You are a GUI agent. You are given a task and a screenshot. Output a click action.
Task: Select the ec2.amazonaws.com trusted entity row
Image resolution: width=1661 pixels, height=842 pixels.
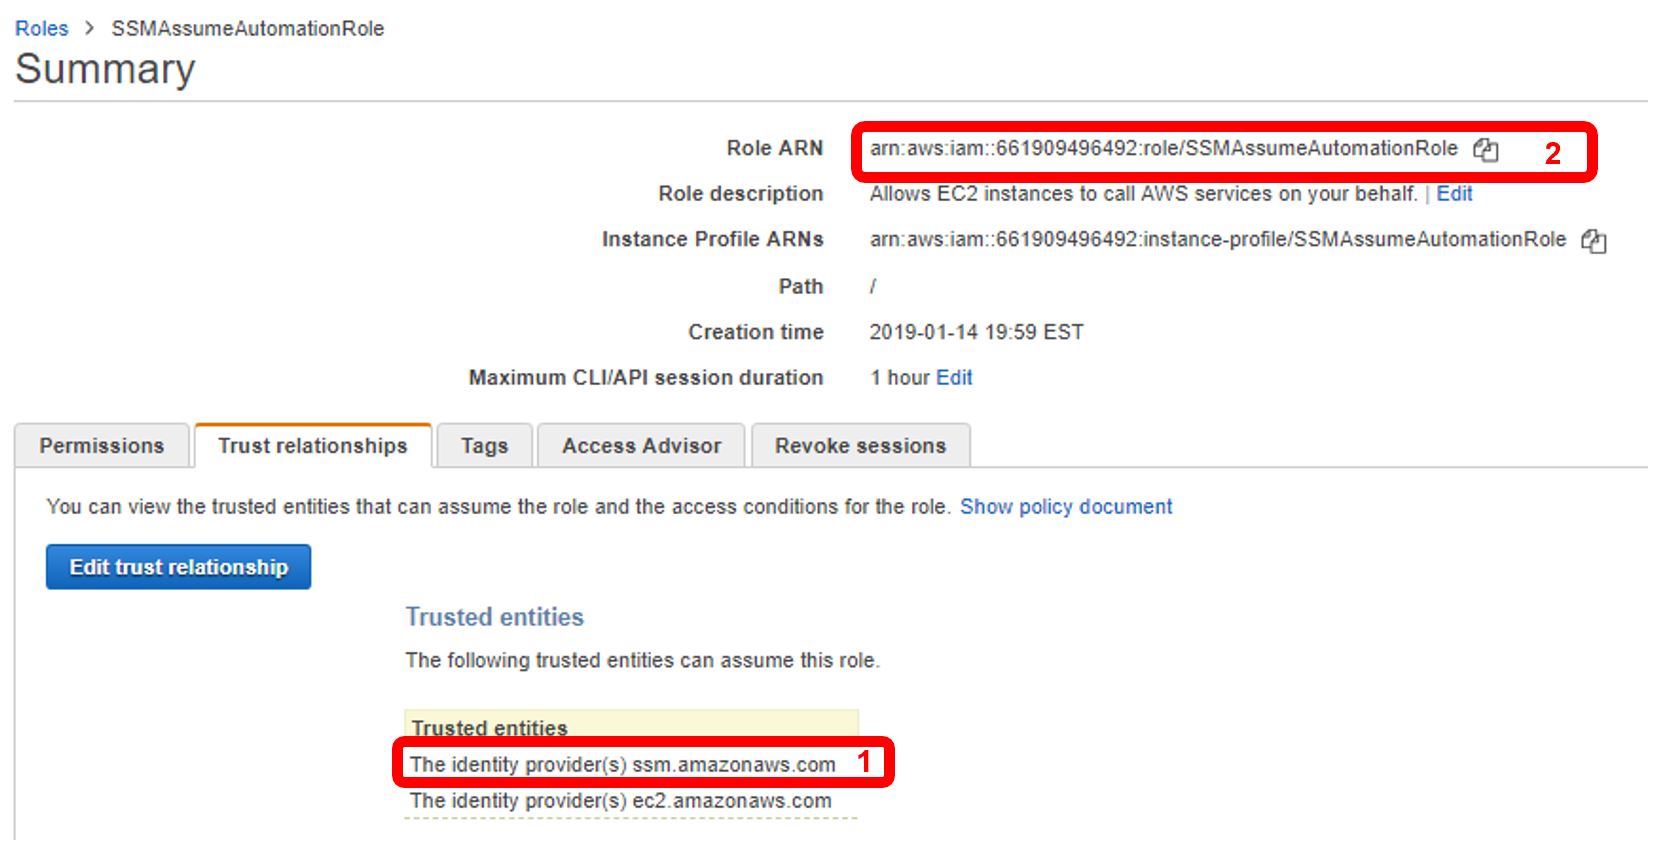pyautogui.click(x=620, y=801)
